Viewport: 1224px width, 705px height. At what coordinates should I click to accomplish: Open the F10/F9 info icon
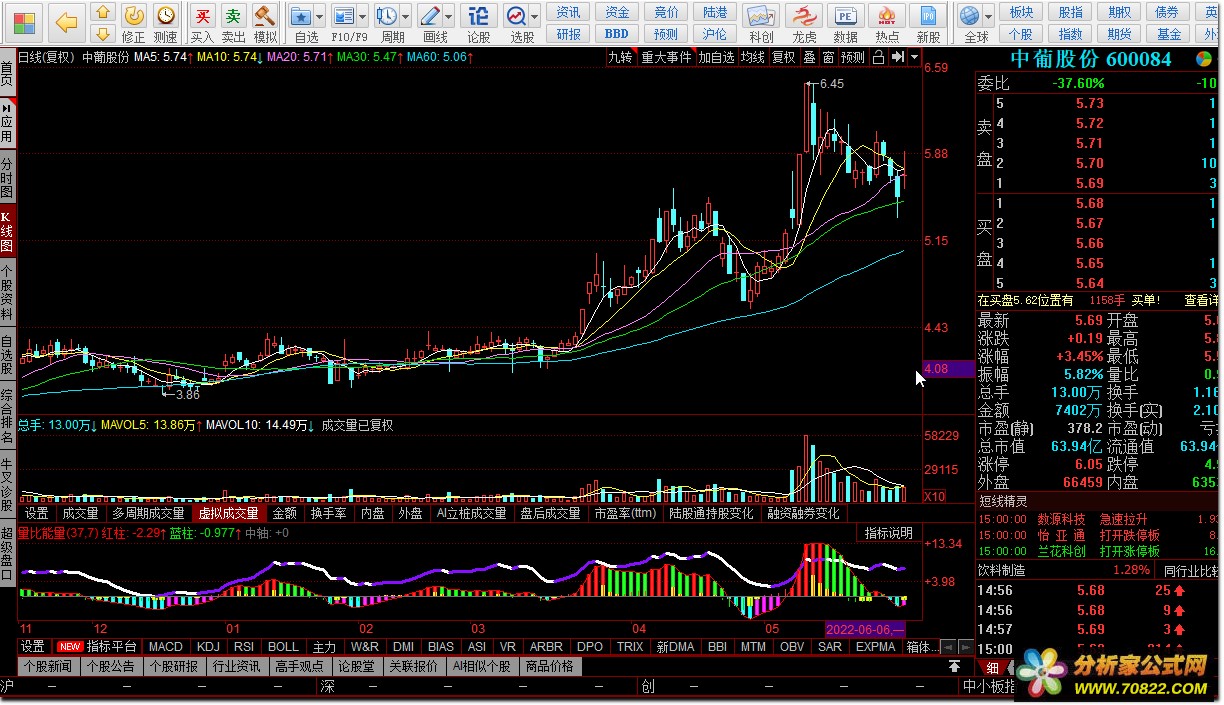point(344,16)
